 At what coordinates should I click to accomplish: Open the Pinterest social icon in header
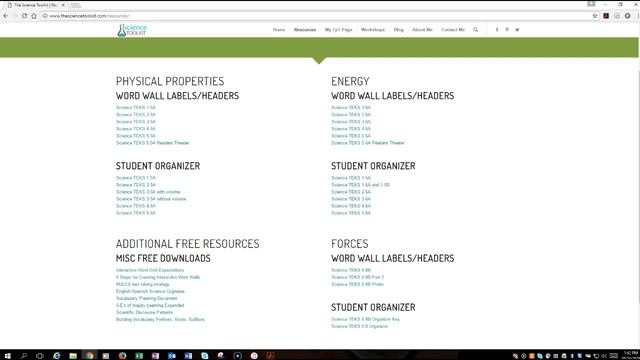coord(507,30)
